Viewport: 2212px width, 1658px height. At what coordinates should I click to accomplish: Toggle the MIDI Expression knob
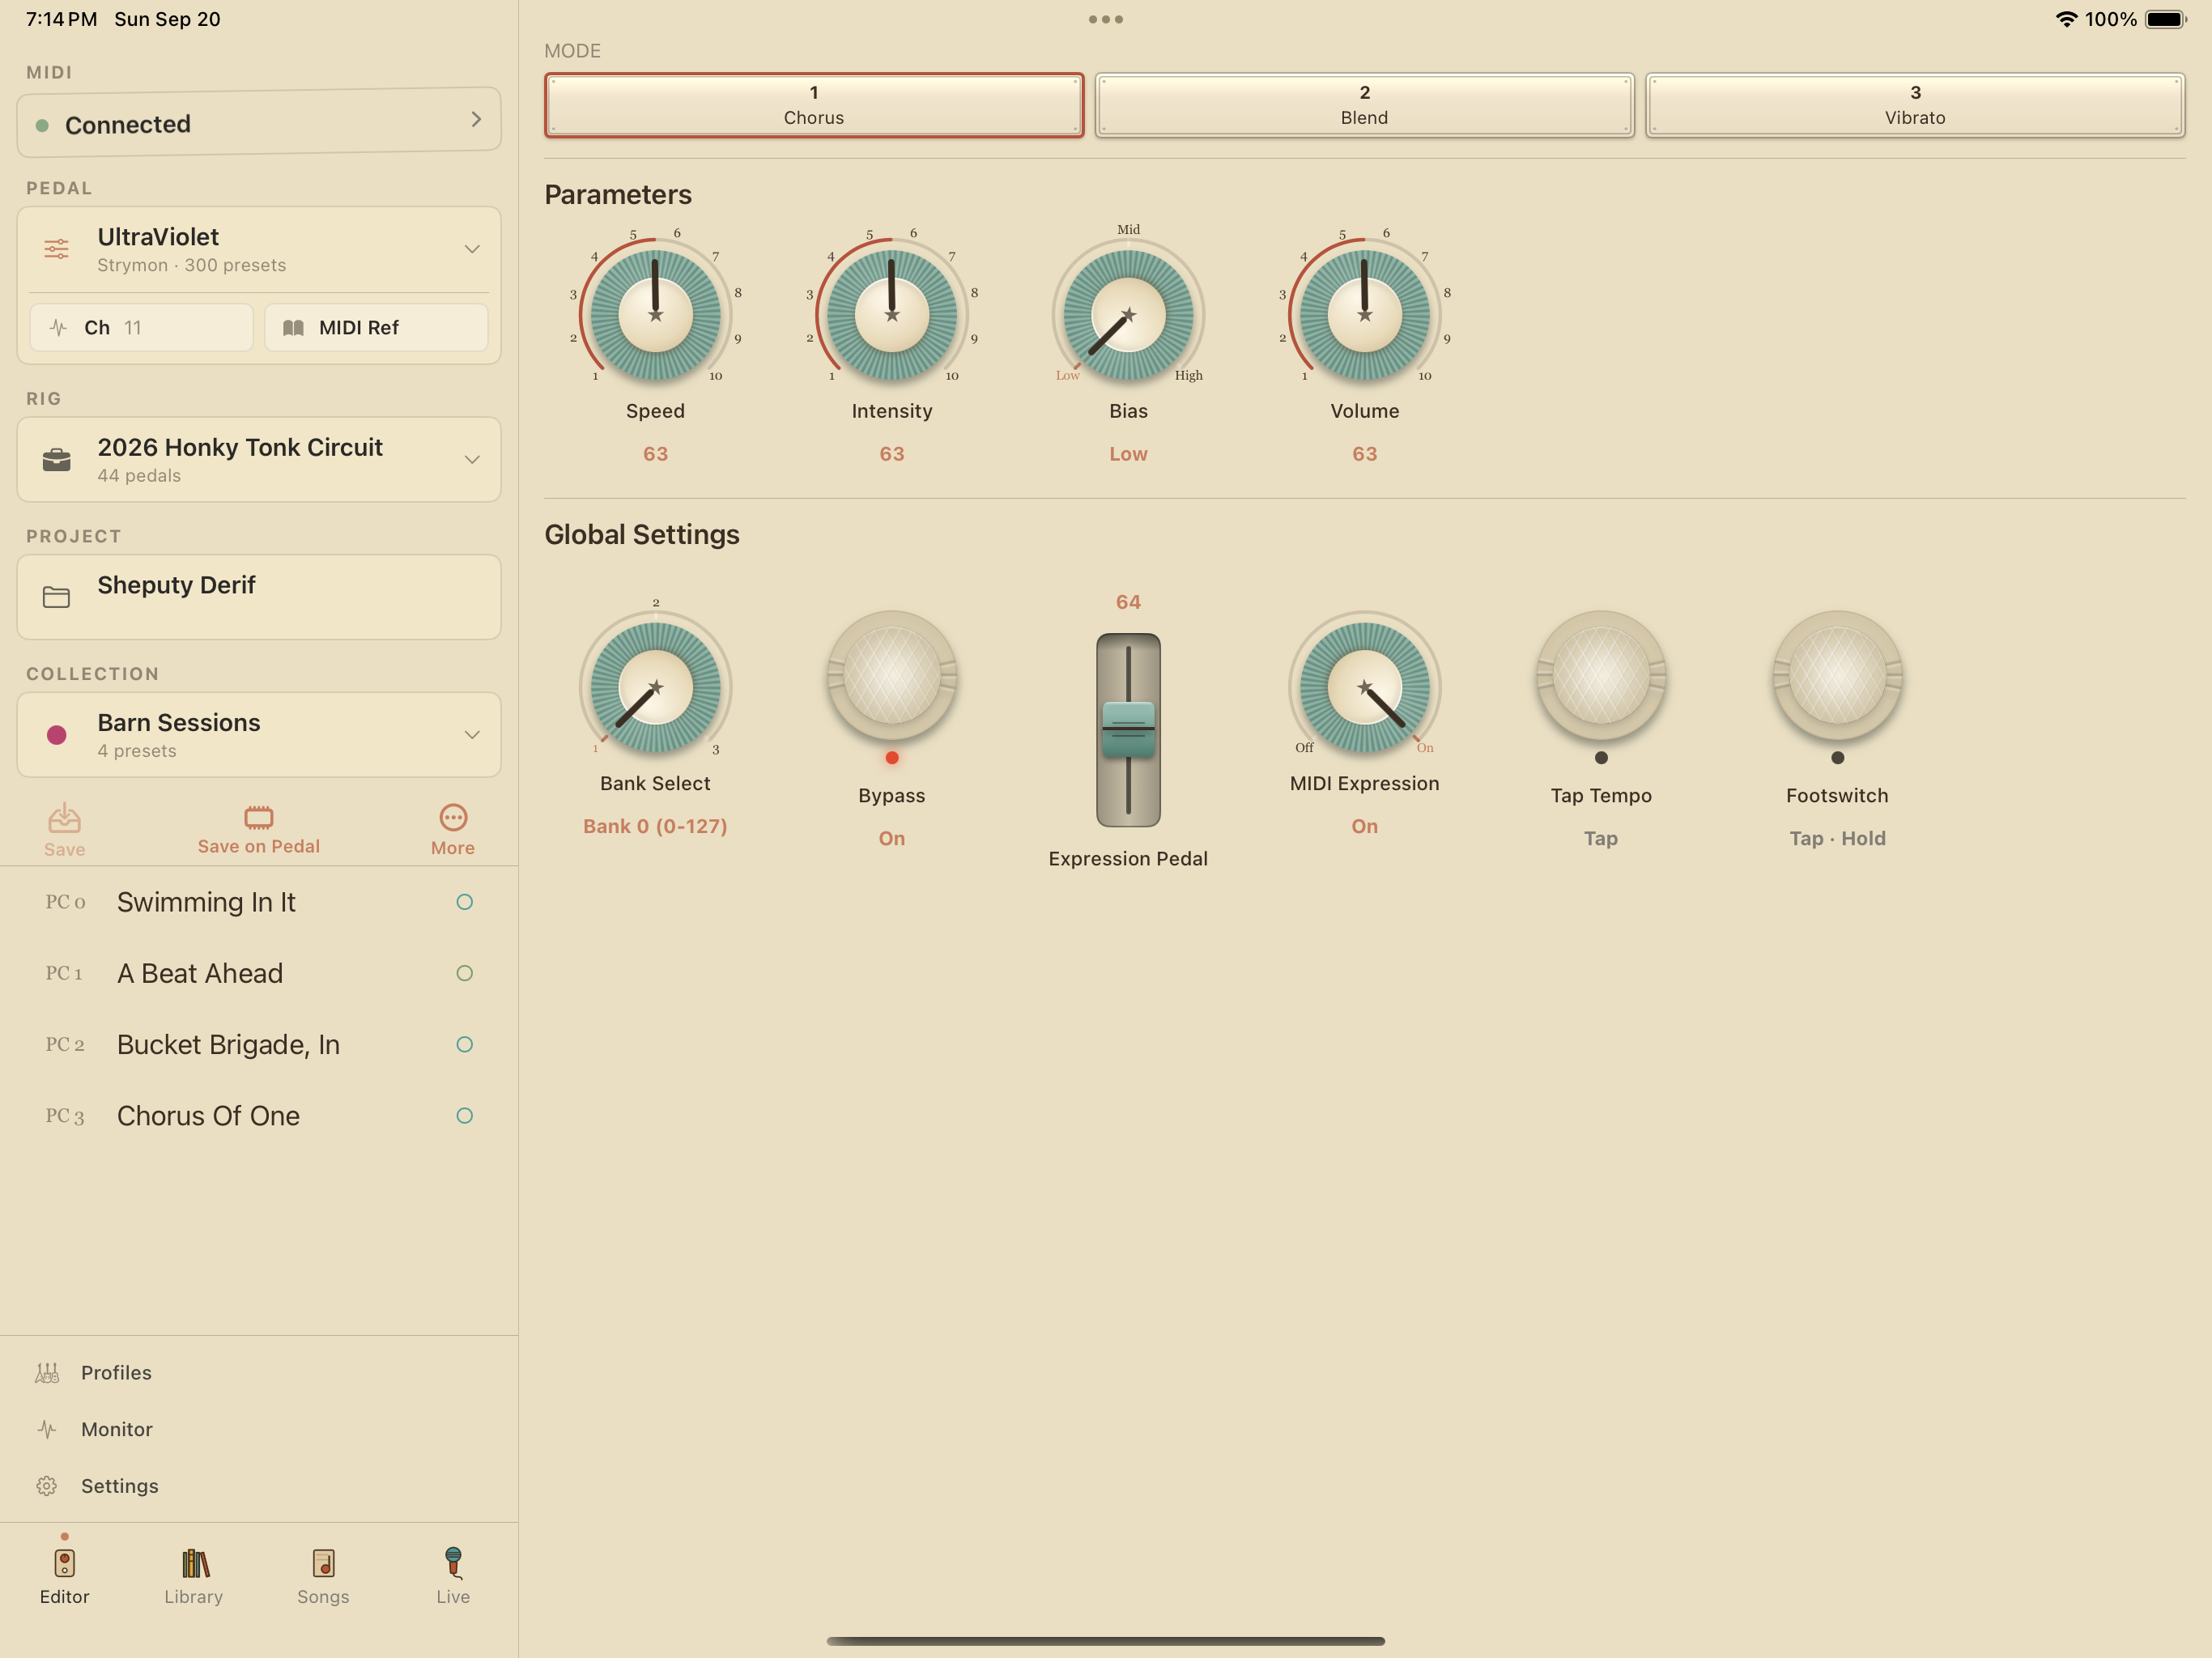tap(1364, 687)
